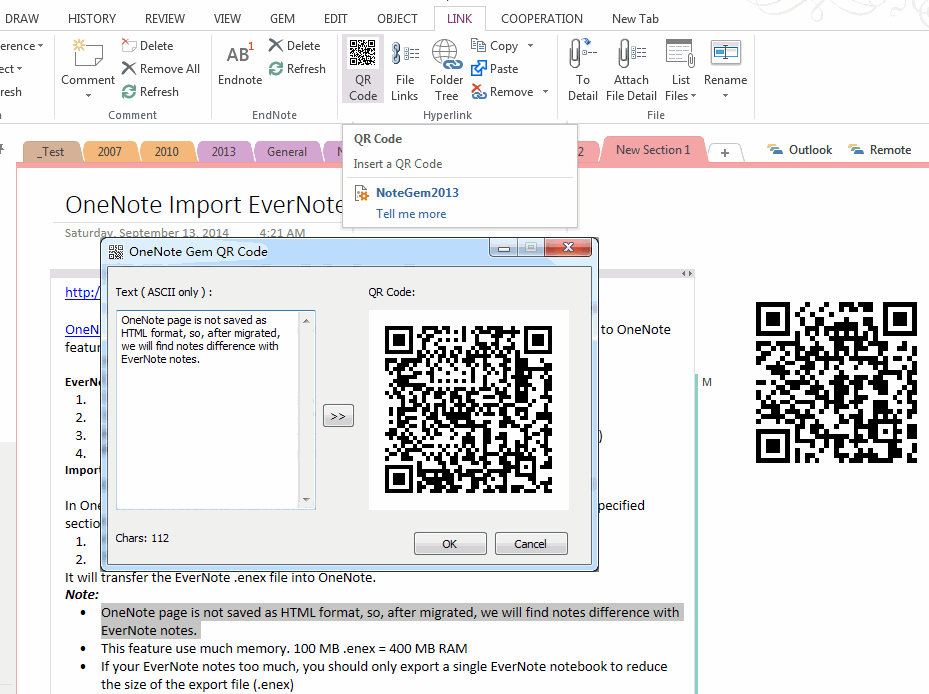Image resolution: width=929 pixels, height=694 pixels.
Task: Select the _Test section tab
Action: point(52,152)
